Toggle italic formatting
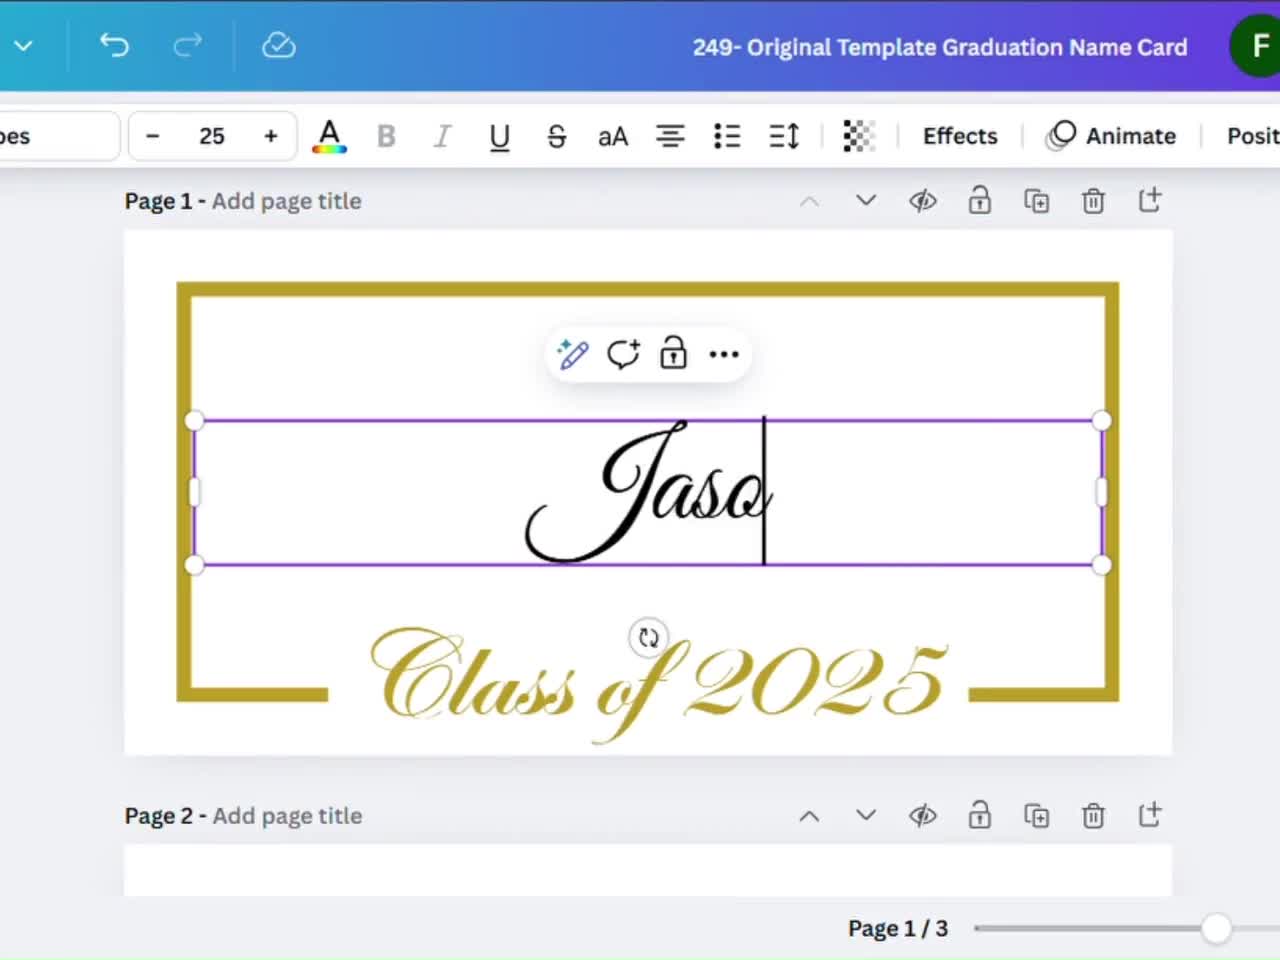 click(442, 136)
